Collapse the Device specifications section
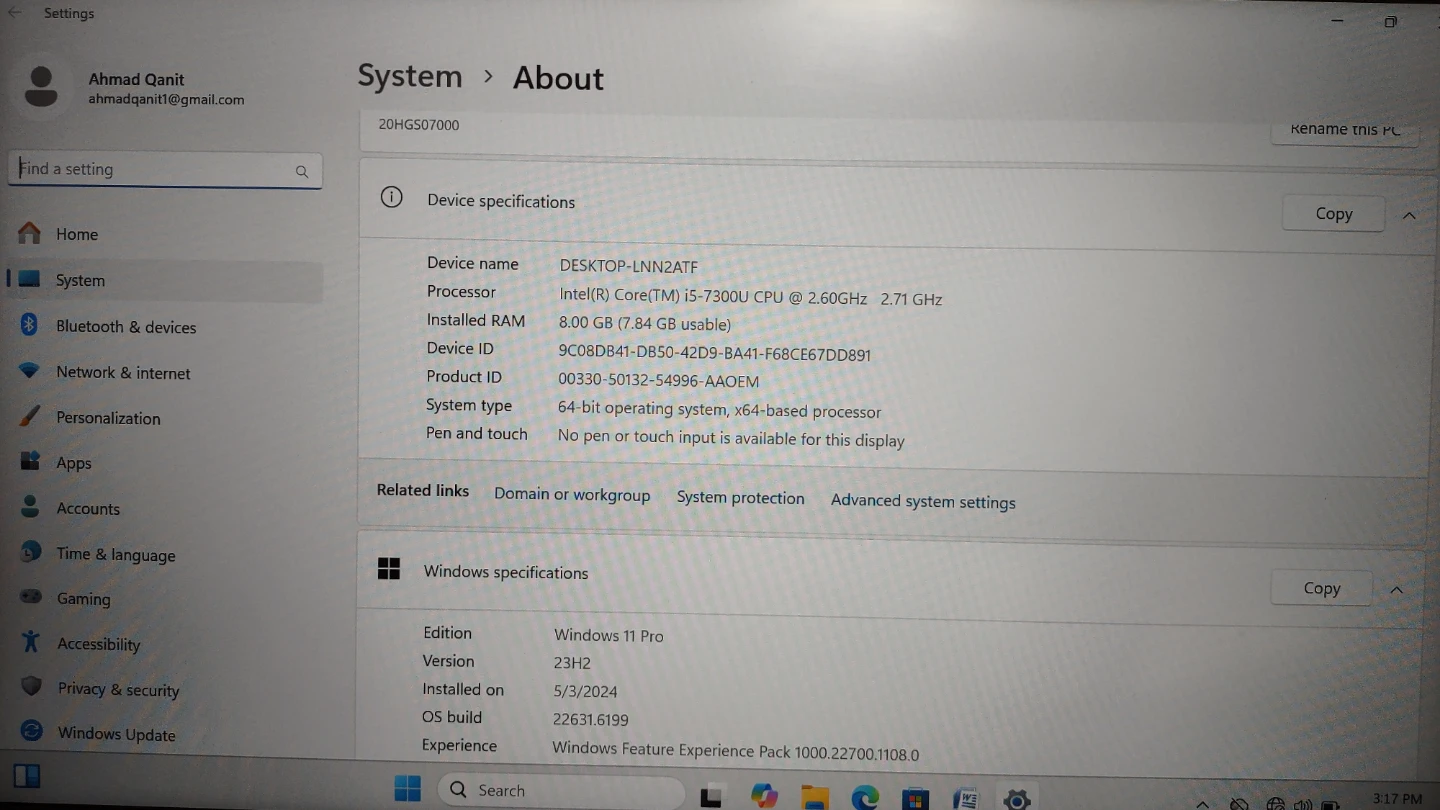Viewport: 1440px width, 810px height. coord(1409,215)
